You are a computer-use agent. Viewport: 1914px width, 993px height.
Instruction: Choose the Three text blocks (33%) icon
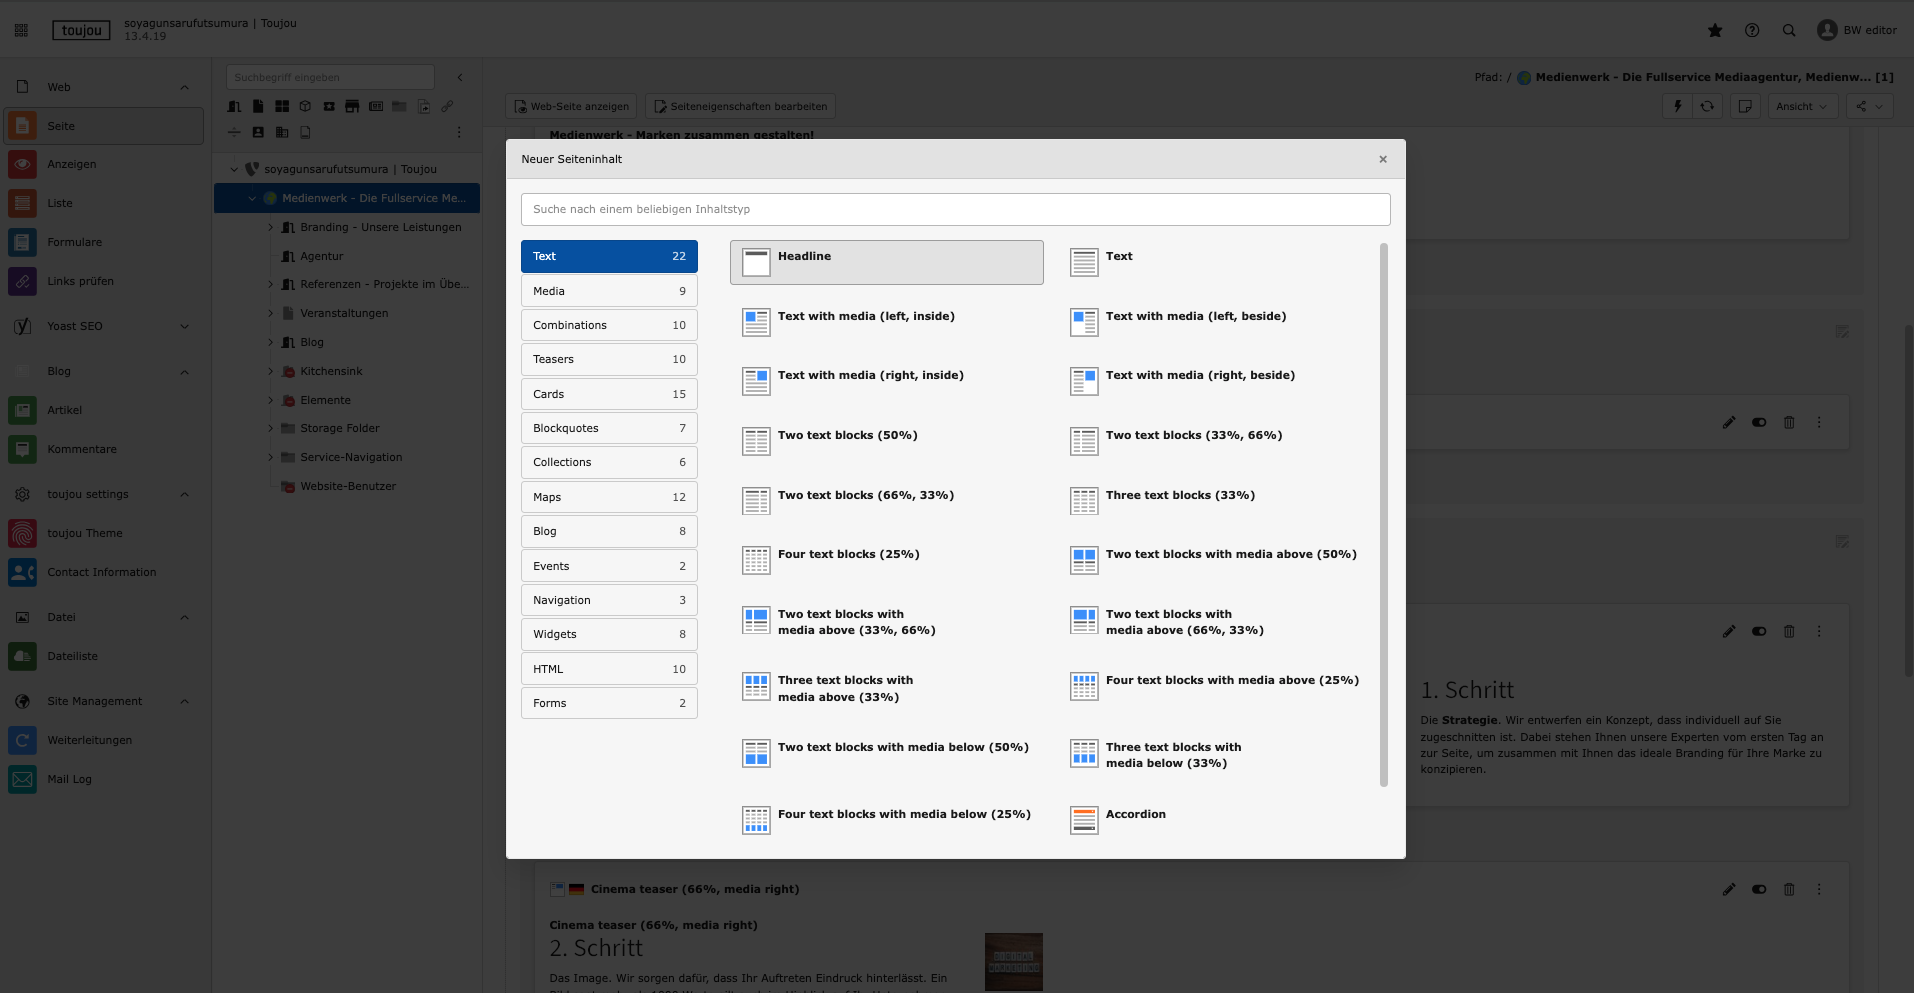[1084, 501]
